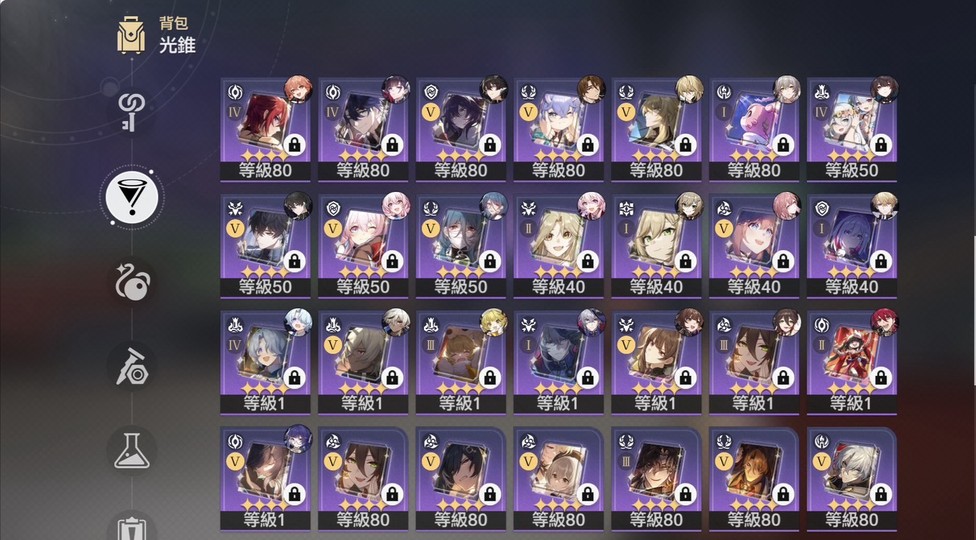Toggle the lock on the pink robot card

click(782, 145)
